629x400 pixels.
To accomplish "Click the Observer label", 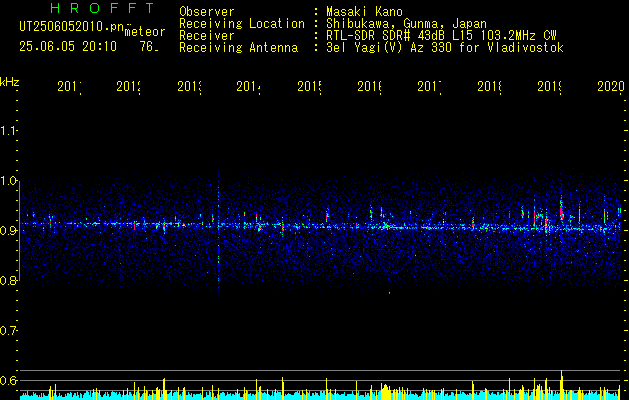I will pyautogui.click(x=207, y=12).
